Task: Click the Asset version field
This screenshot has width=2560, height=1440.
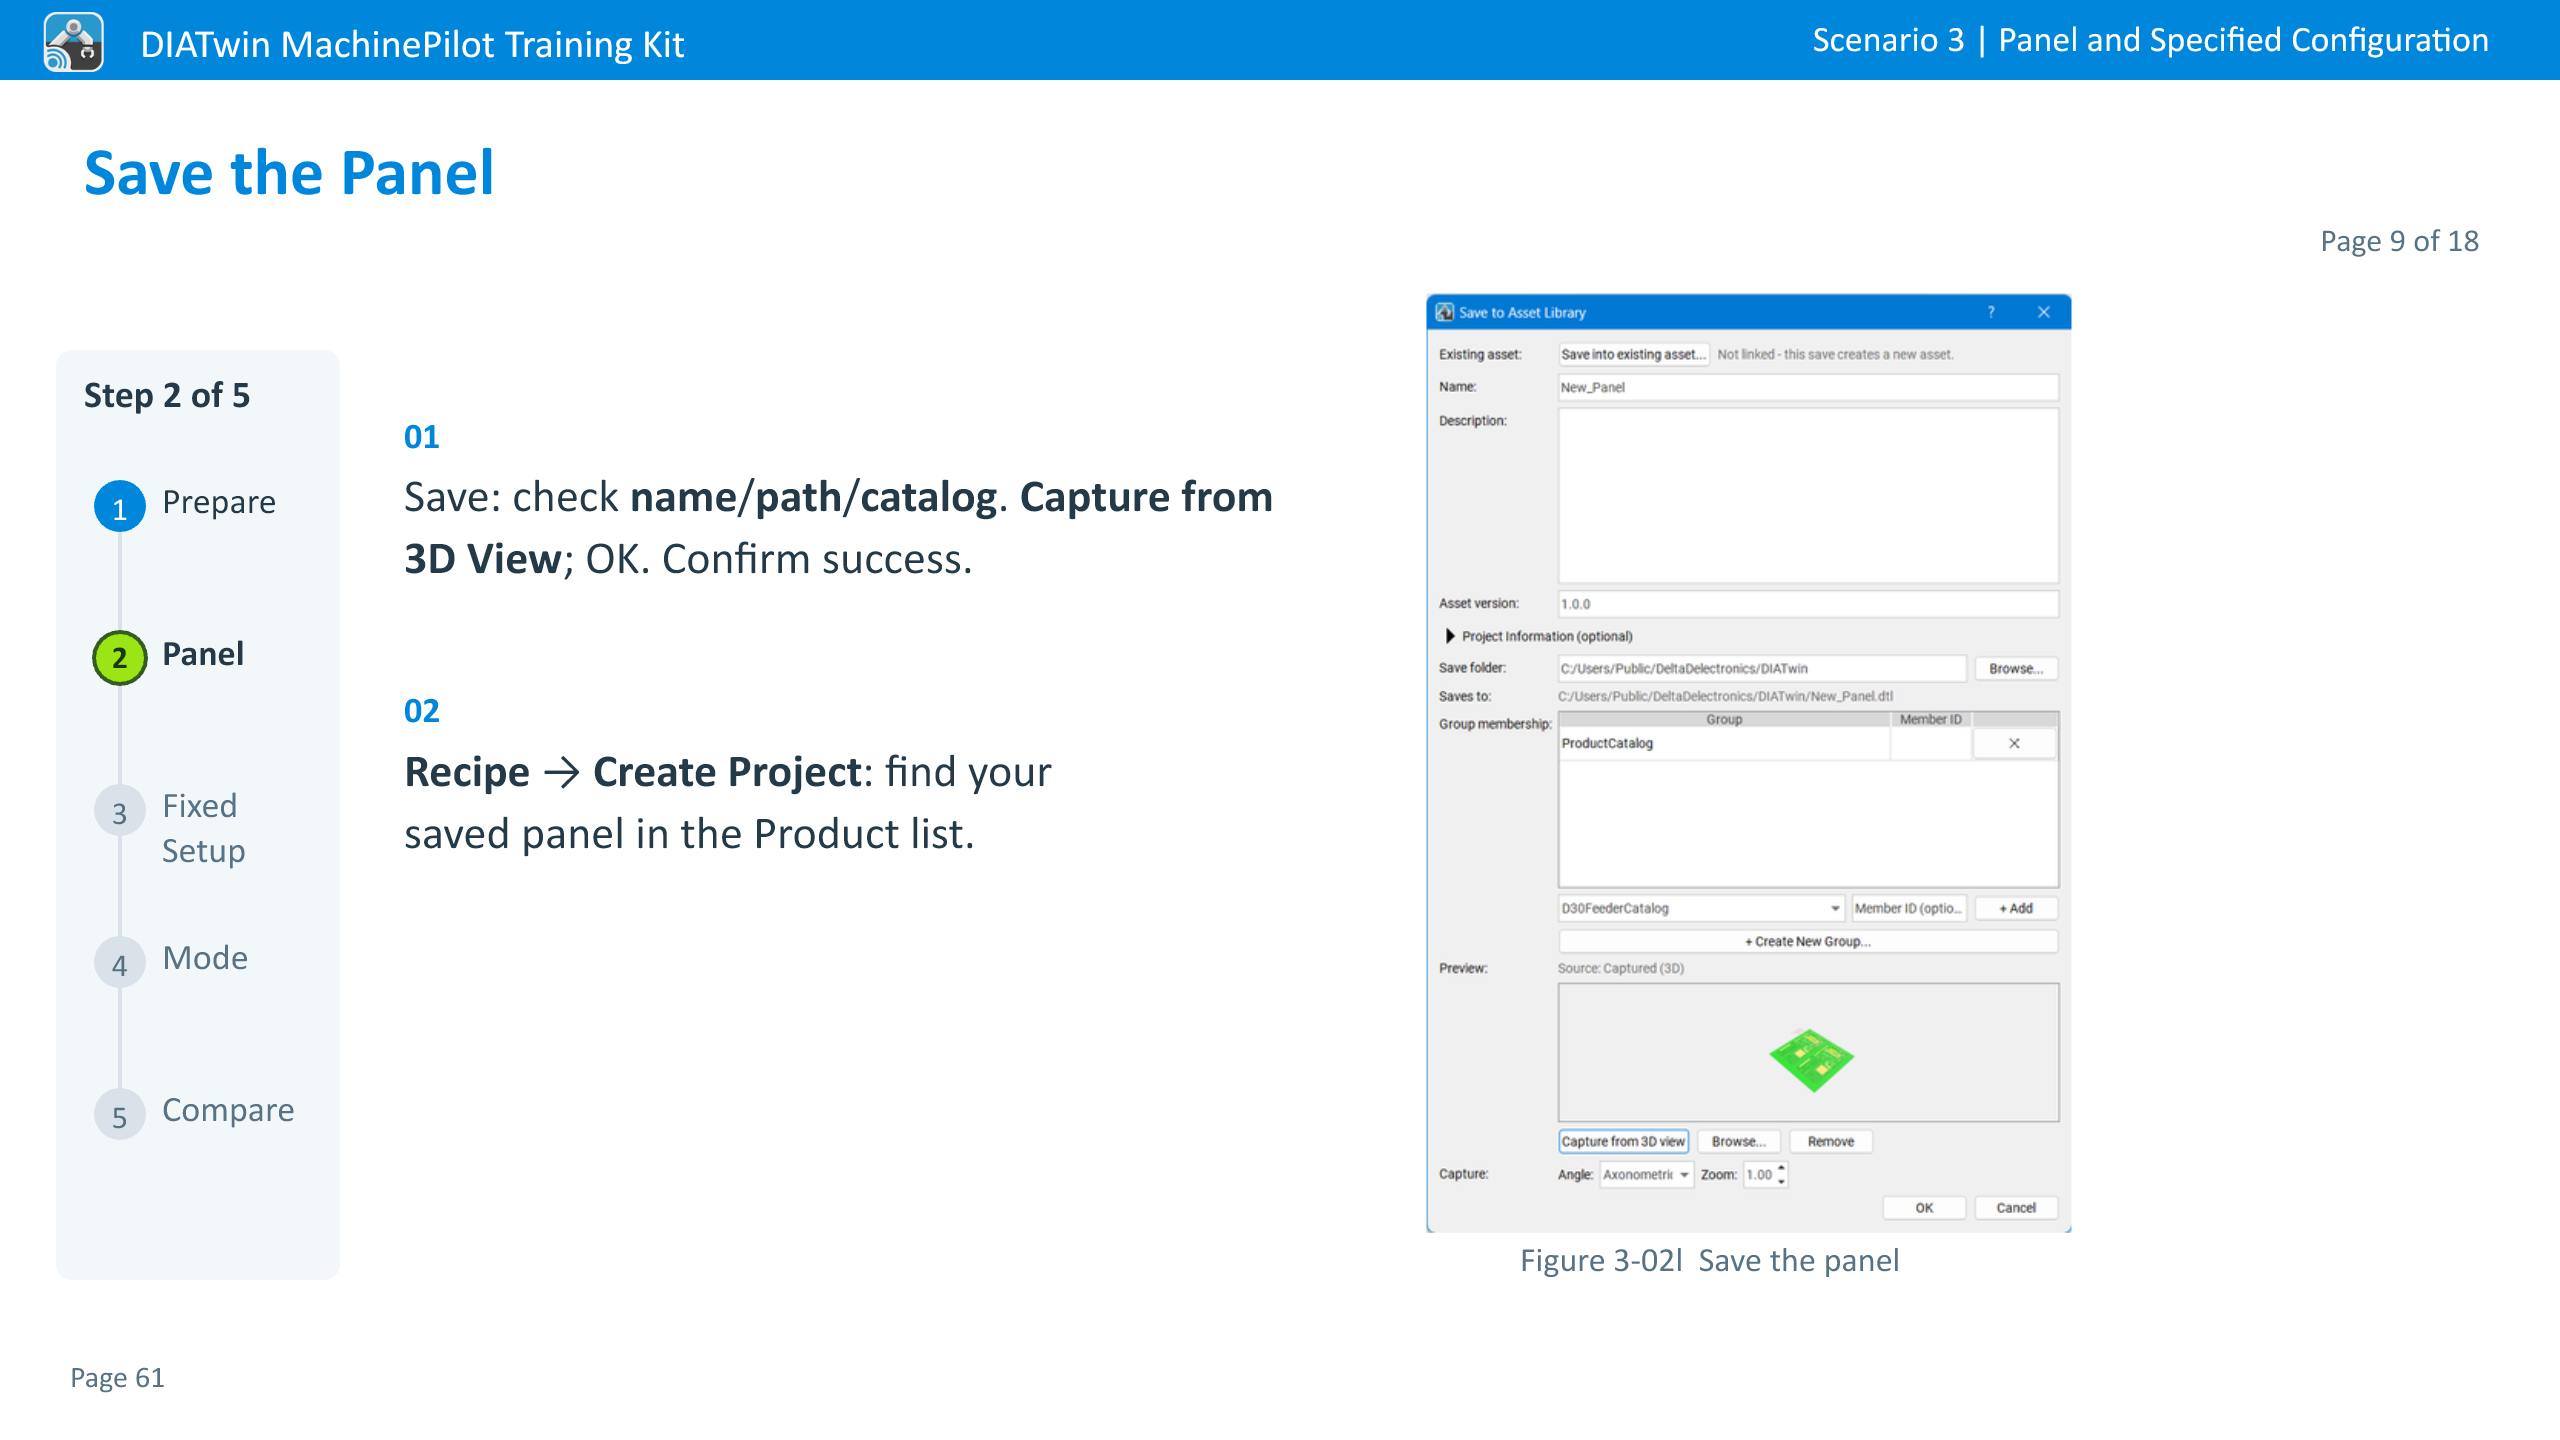Action: point(1808,604)
